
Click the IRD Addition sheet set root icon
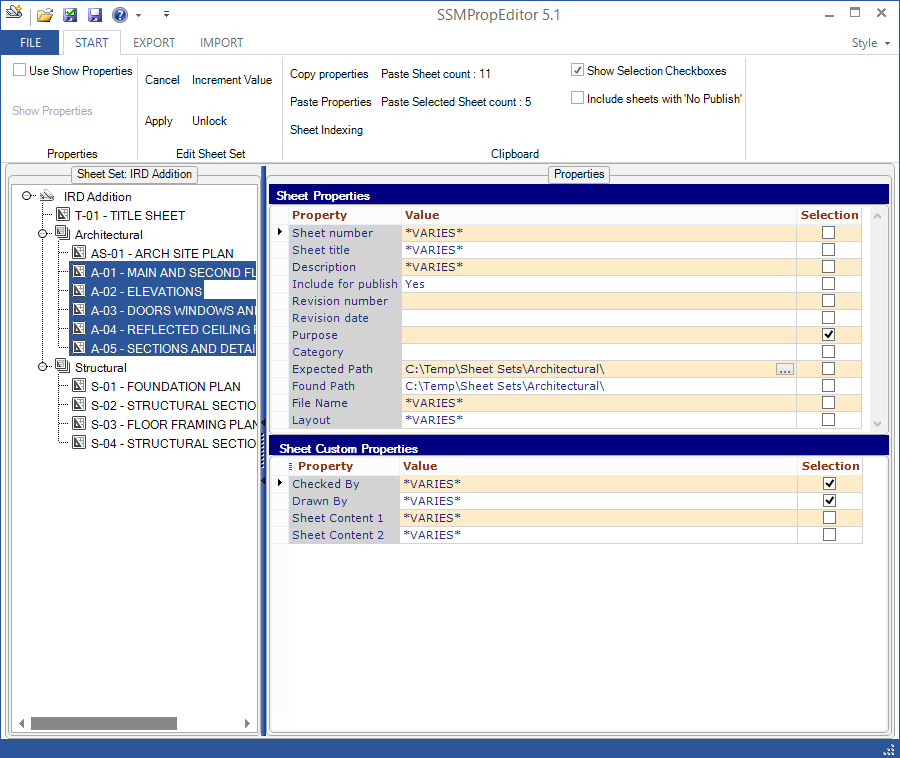click(47, 196)
